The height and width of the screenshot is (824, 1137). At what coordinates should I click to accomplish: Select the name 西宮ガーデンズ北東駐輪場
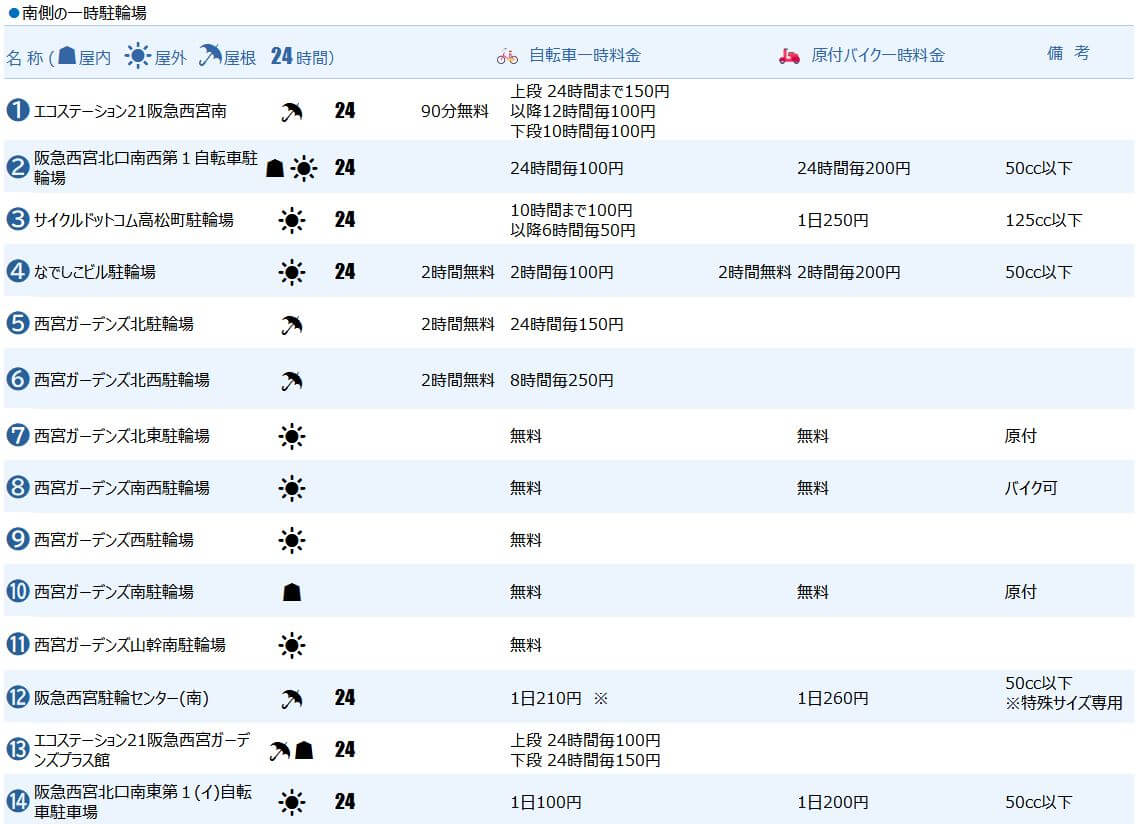click(x=122, y=436)
